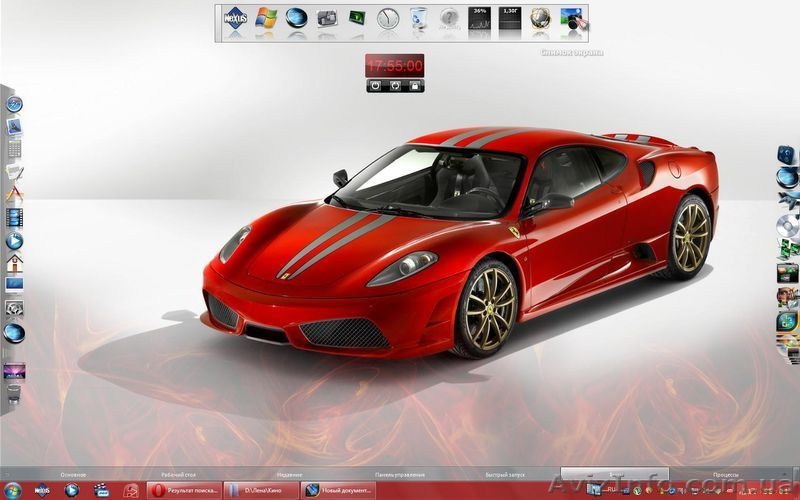Open the purple aurora desktop icon in left dock

click(x=14, y=371)
